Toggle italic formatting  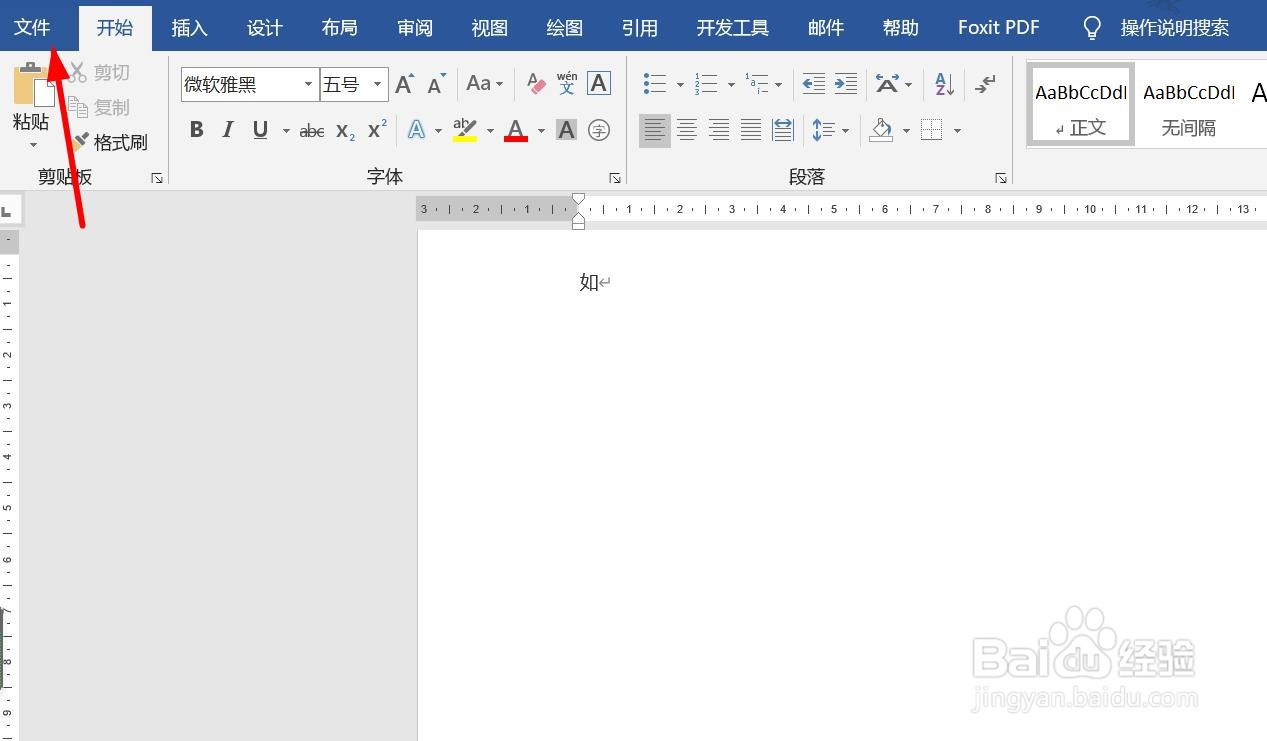point(227,130)
